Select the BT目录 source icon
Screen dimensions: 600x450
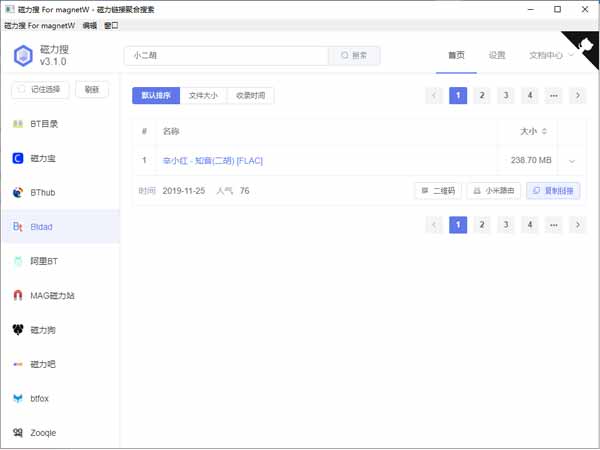tap(18, 124)
